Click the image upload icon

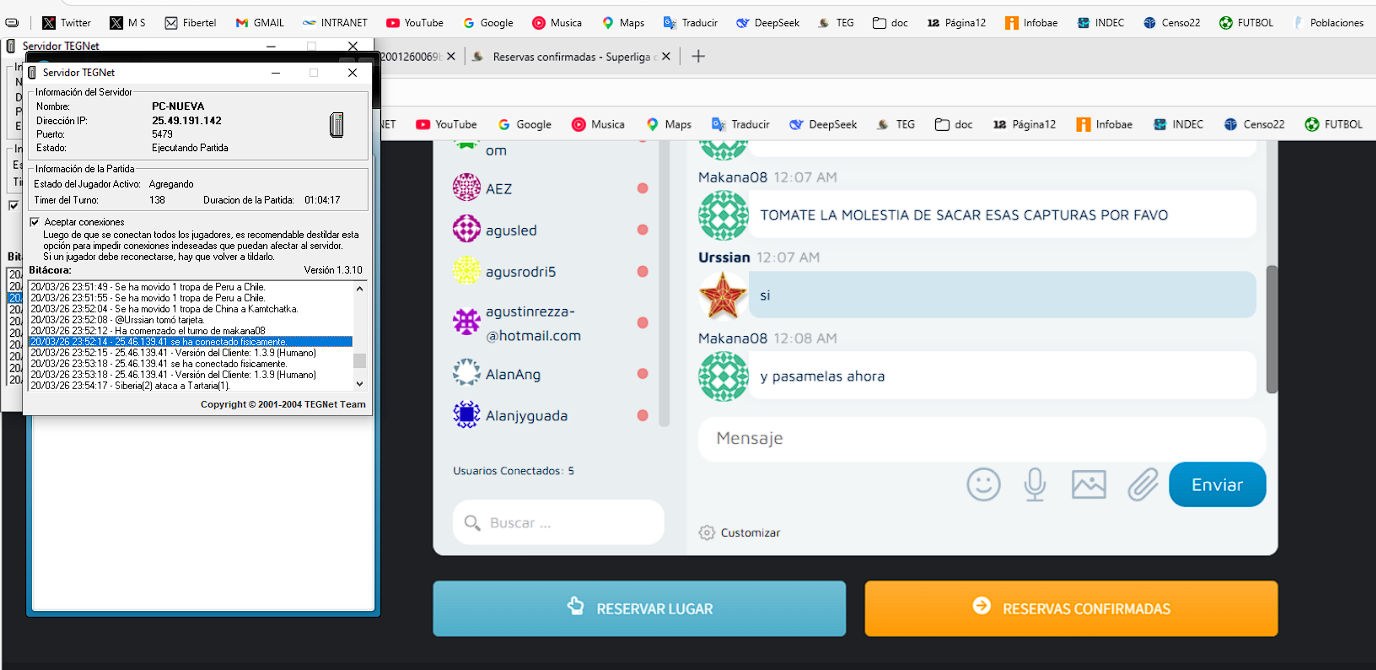pos(1088,484)
